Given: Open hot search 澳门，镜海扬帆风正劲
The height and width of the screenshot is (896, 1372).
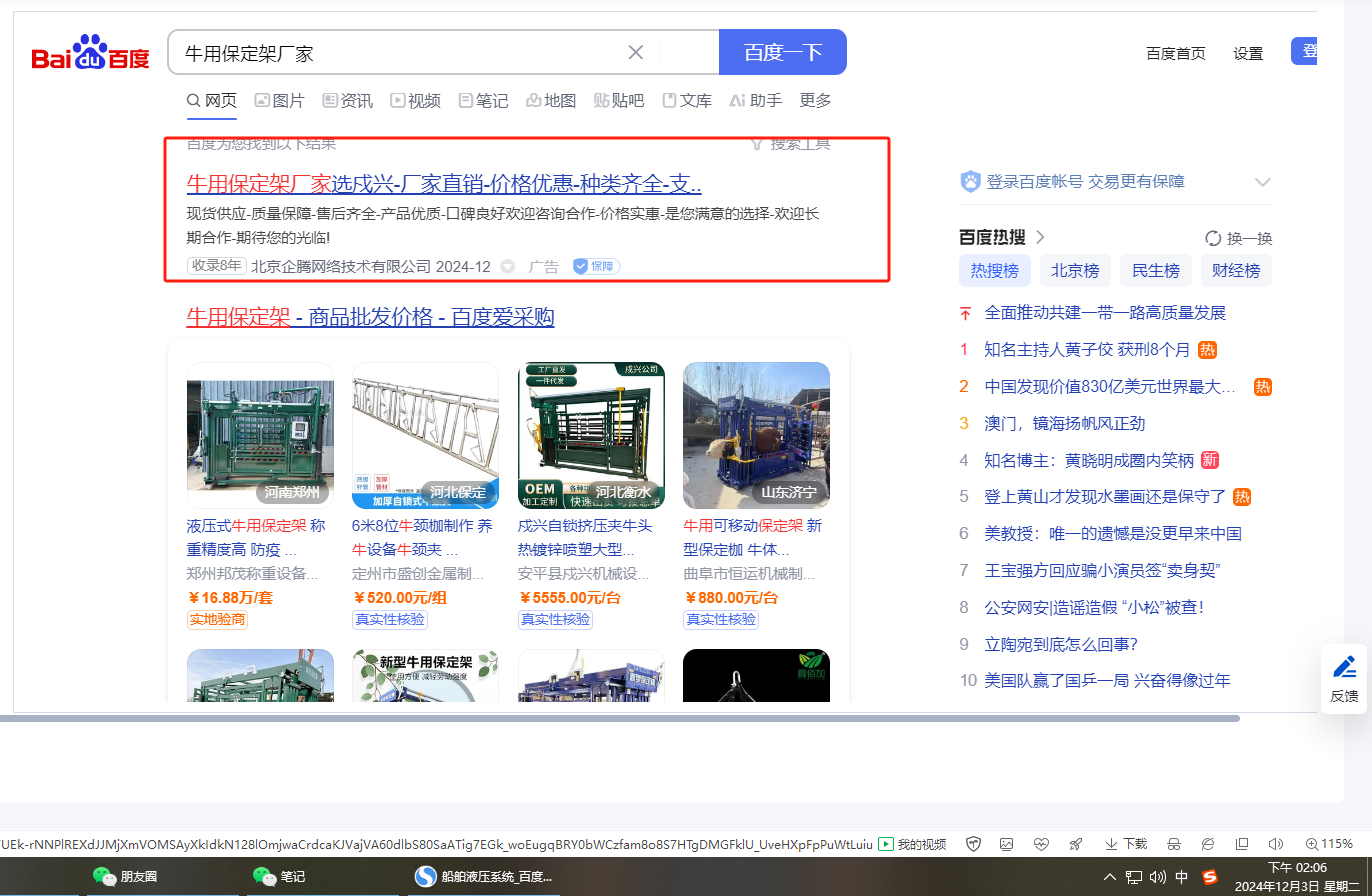Looking at the screenshot, I should click(x=1065, y=423).
